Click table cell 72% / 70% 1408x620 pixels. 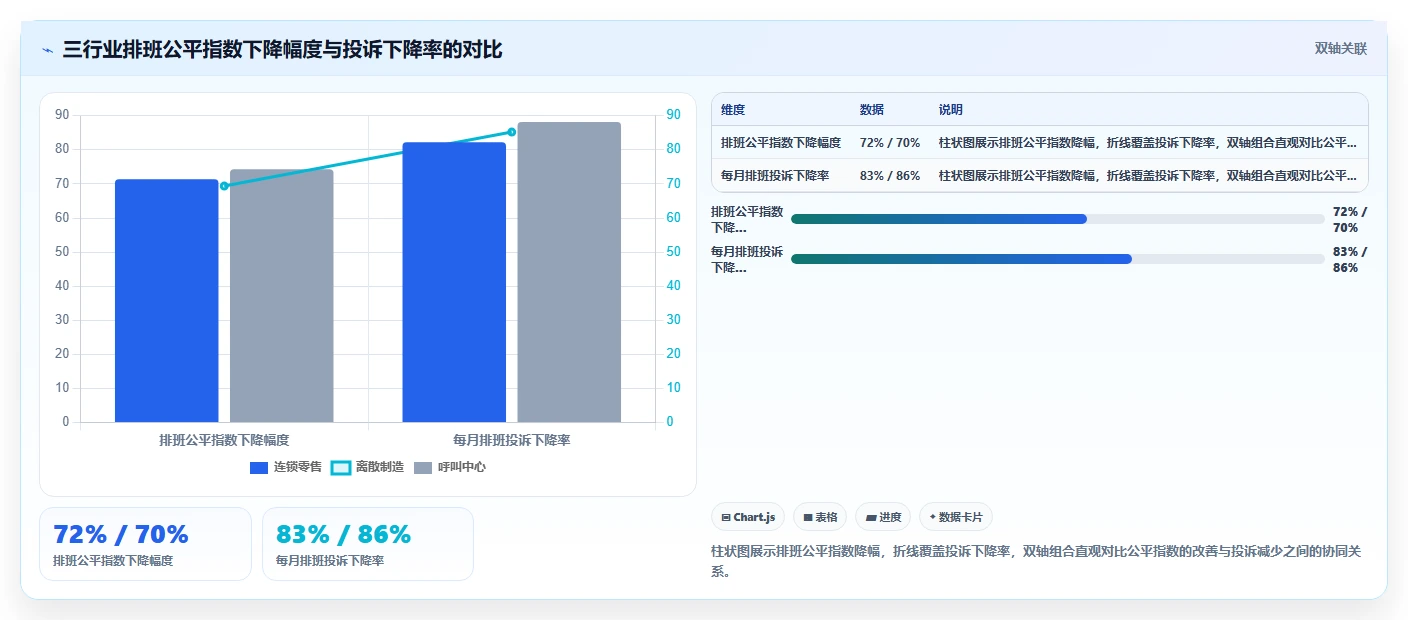pyautogui.click(x=890, y=143)
